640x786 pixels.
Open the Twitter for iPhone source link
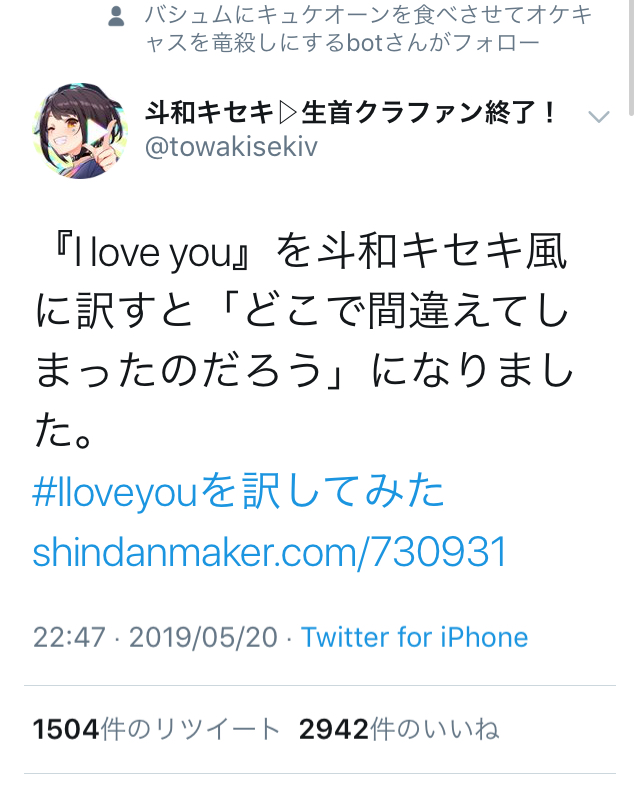point(414,637)
